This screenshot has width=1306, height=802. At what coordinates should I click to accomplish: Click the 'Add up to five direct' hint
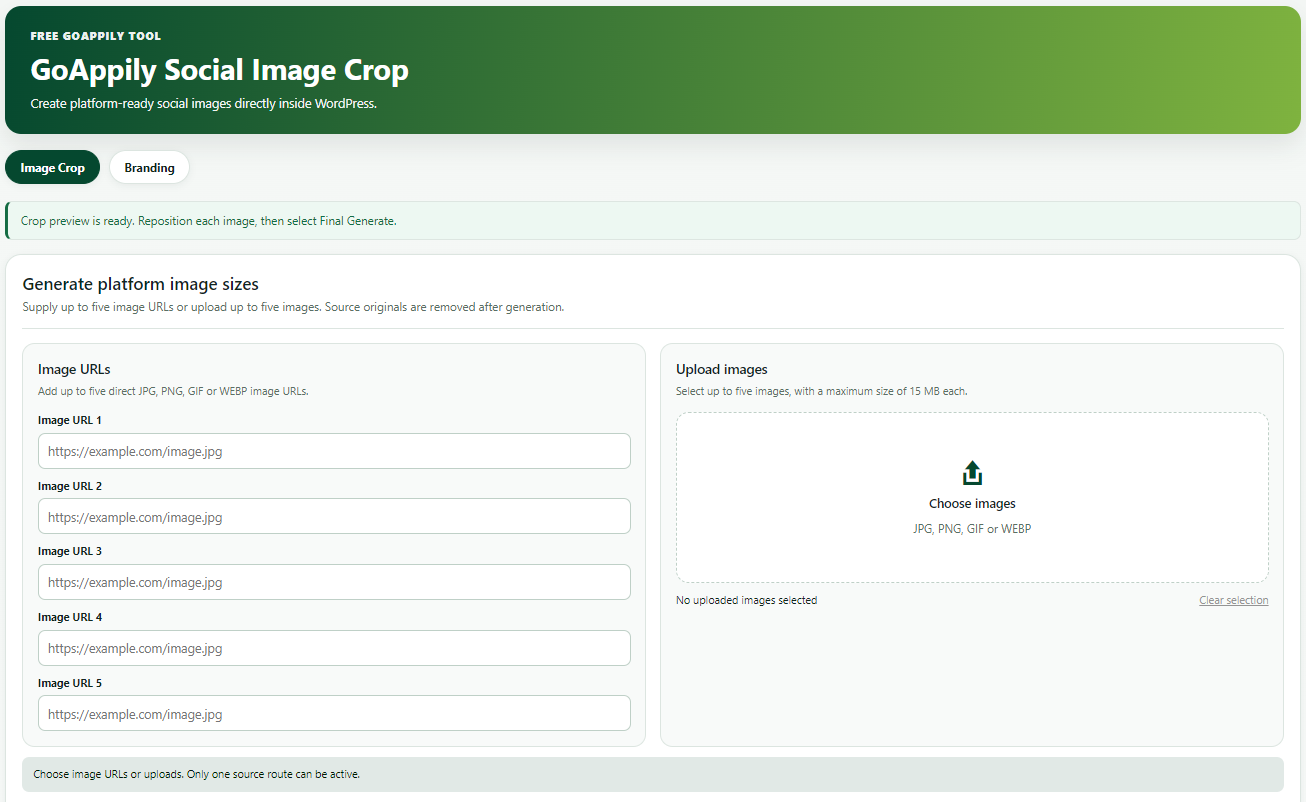point(173,391)
